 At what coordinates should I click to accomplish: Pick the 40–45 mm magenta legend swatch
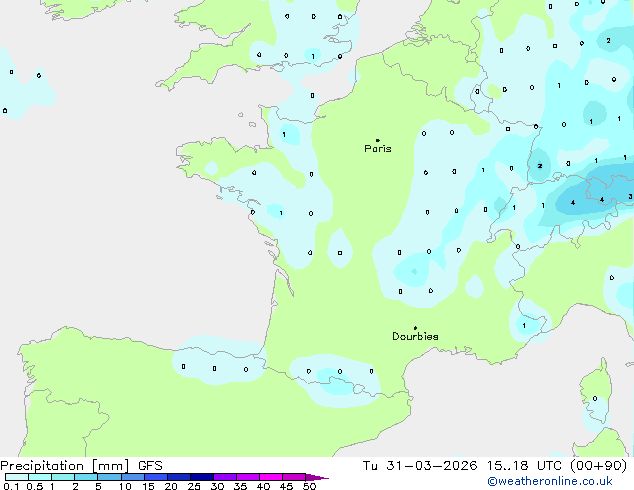point(271,477)
